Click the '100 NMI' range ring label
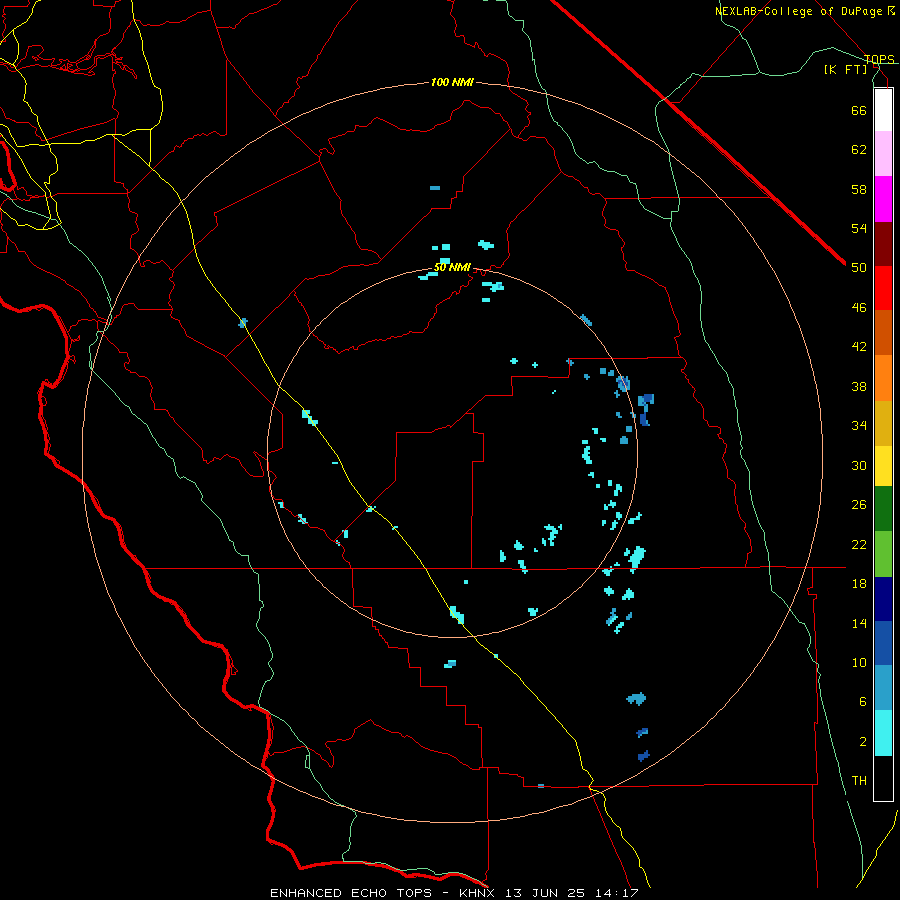Viewport: 900px width, 900px height. (452, 83)
